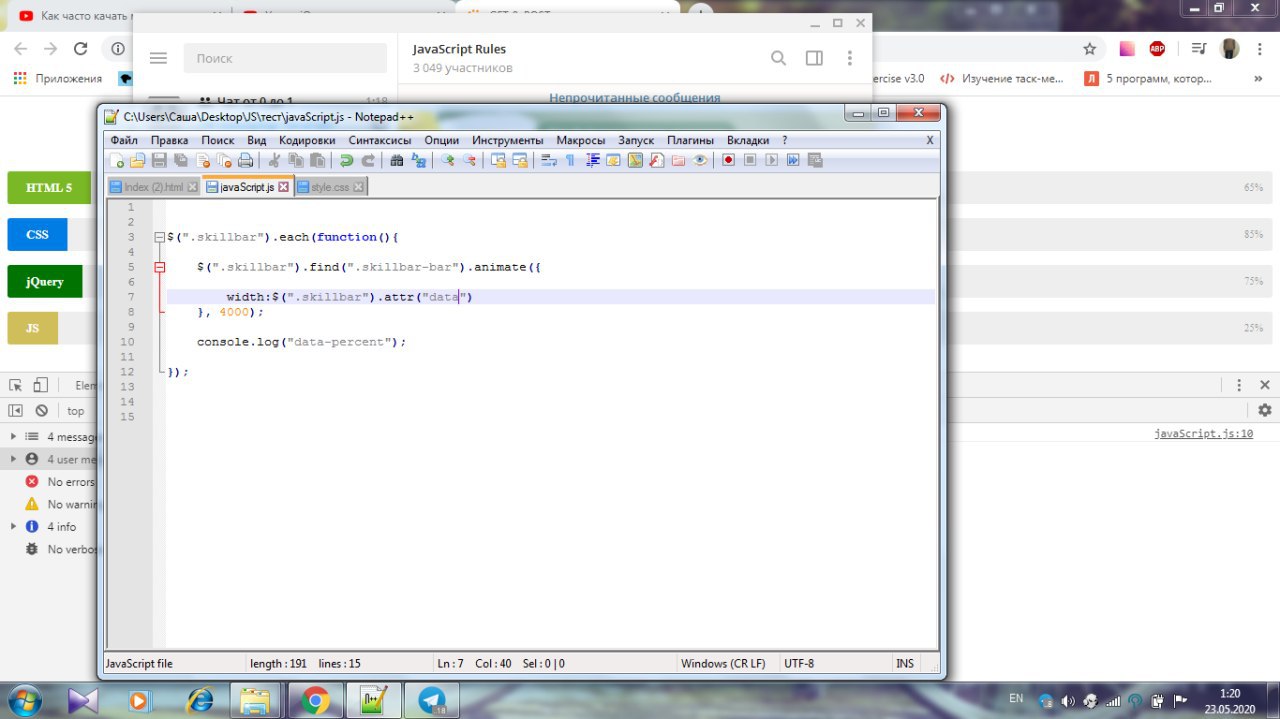Click Run Macro Multiple Times icon
Image resolution: width=1280 pixels, height=719 pixels.
(x=793, y=160)
